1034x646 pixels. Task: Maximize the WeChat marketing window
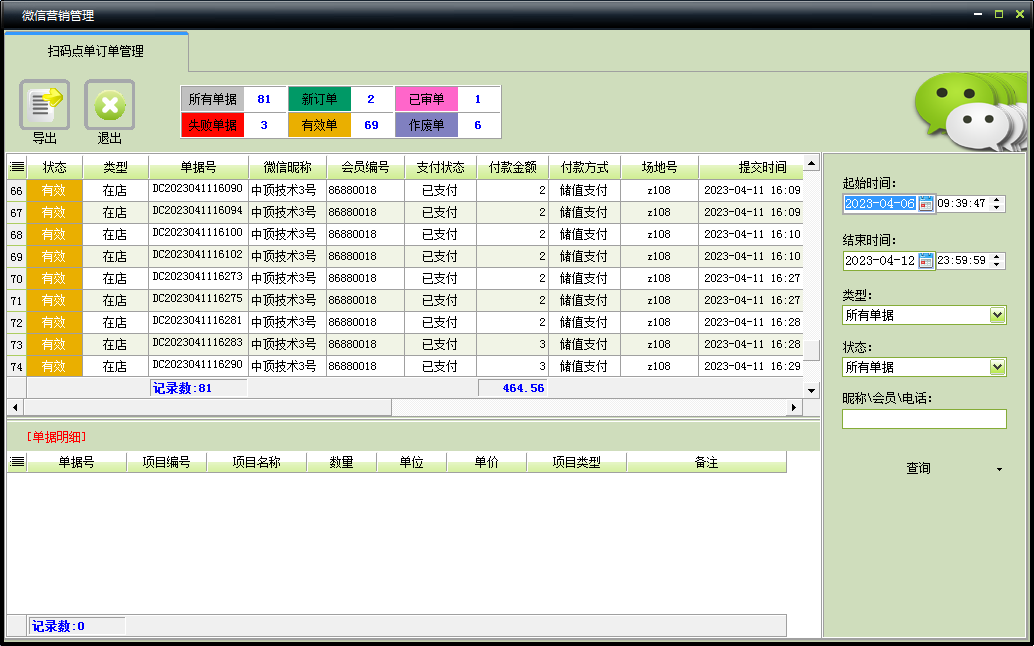coord(998,14)
